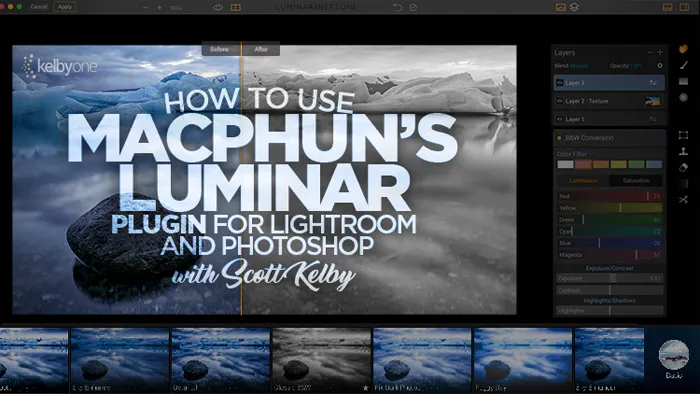
Task: Apply the Fix Dark Photos preset thumbnail
Action: click(x=422, y=361)
